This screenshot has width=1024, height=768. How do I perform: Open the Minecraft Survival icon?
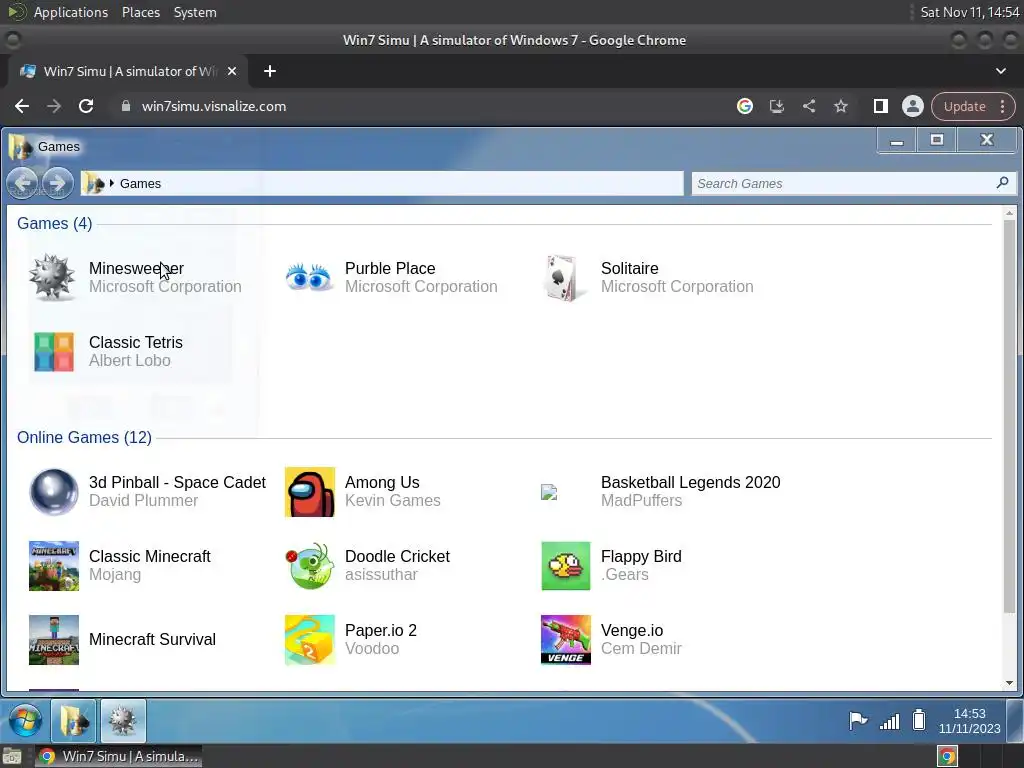click(x=54, y=639)
